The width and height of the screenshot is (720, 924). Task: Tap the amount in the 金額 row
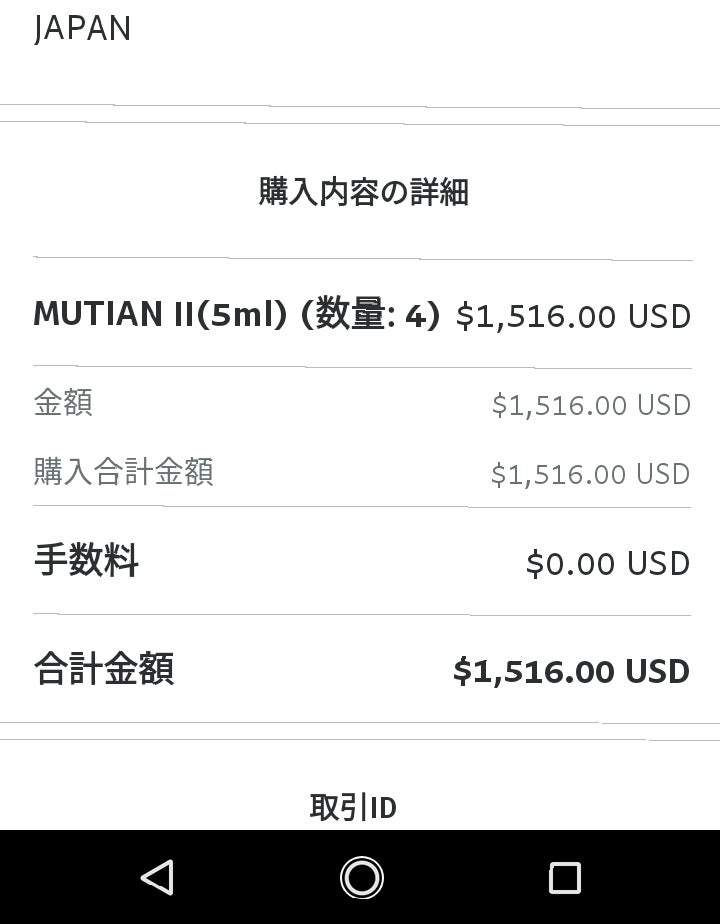pos(590,405)
